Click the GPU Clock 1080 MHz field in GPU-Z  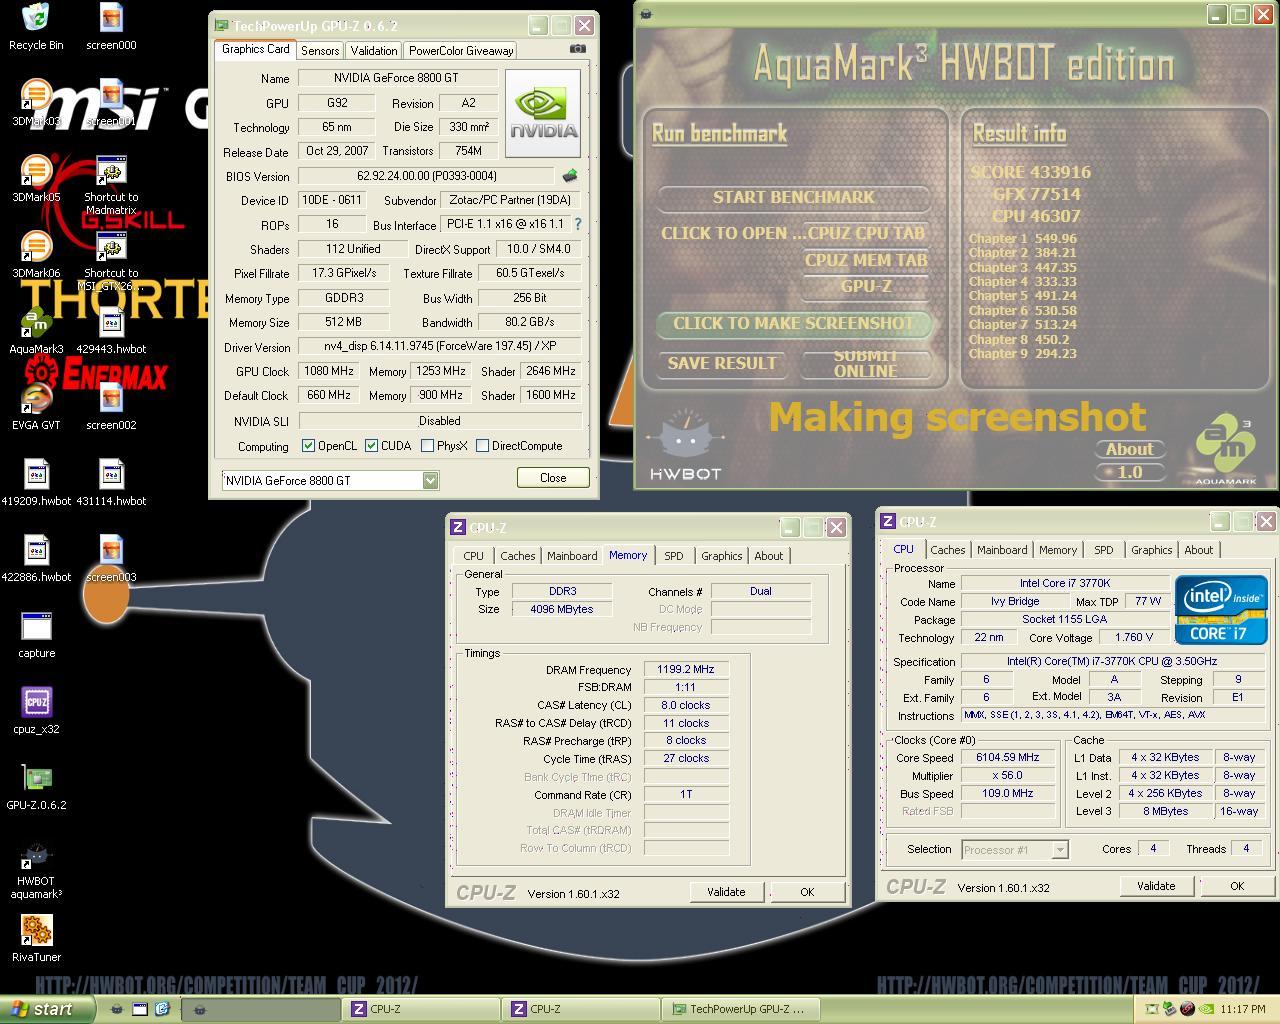point(329,371)
